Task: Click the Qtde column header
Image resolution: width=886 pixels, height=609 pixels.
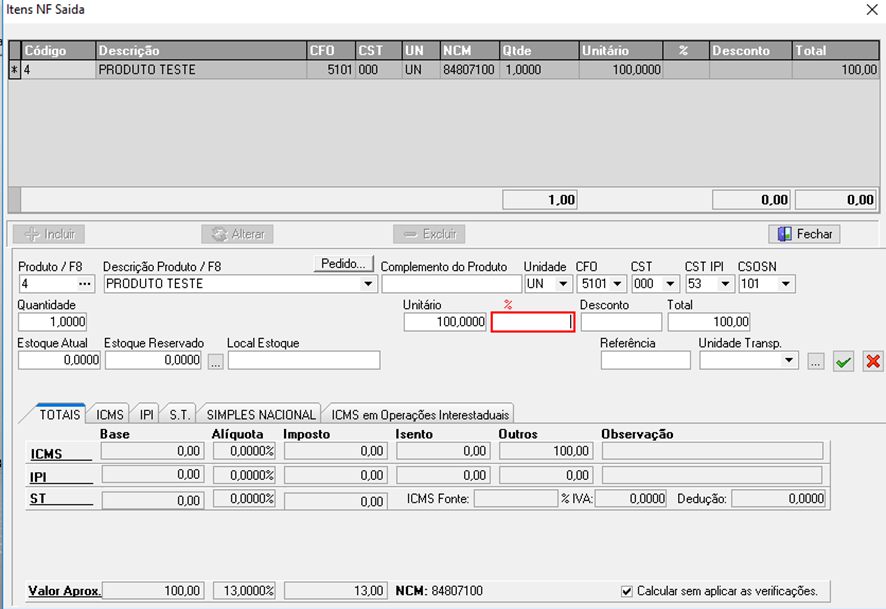Action: pyautogui.click(x=539, y=50)
